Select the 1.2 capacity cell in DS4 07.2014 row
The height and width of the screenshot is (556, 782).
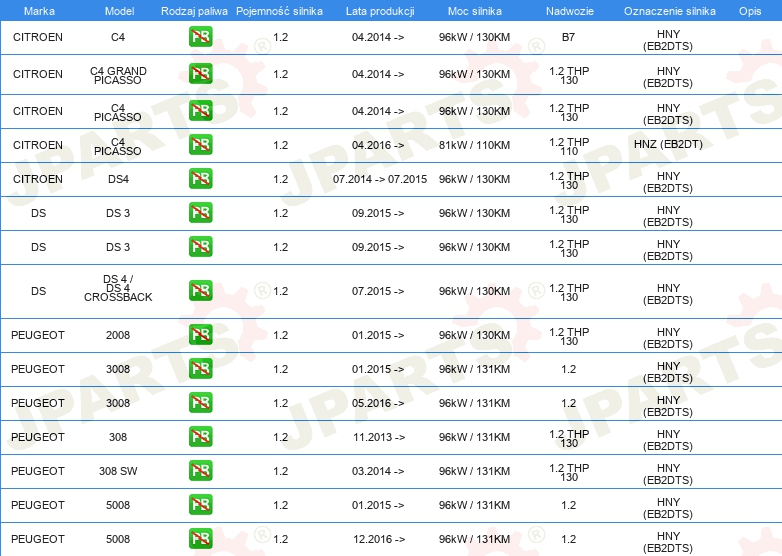click(x=280, y=179)
